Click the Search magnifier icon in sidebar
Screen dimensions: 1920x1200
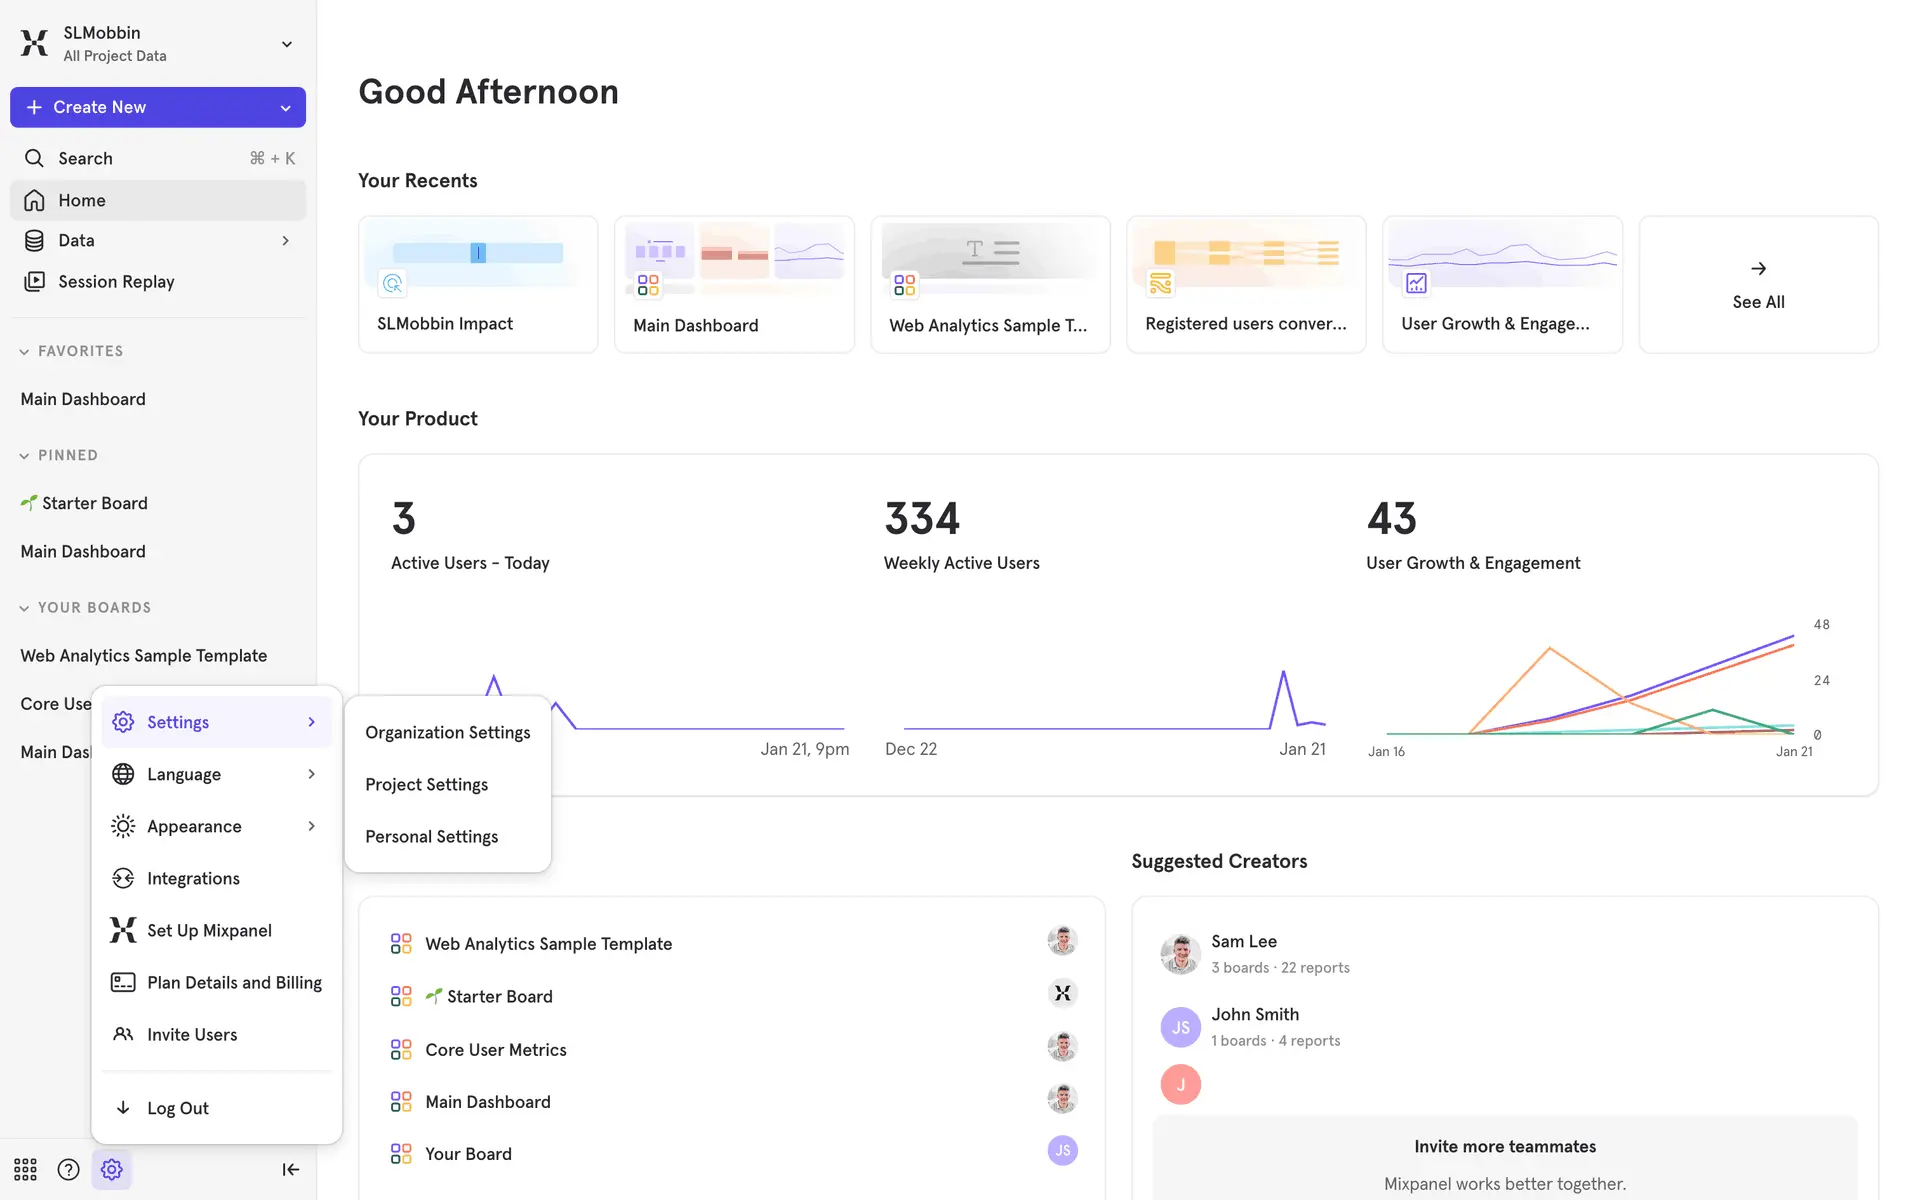(x=34, y=158)
